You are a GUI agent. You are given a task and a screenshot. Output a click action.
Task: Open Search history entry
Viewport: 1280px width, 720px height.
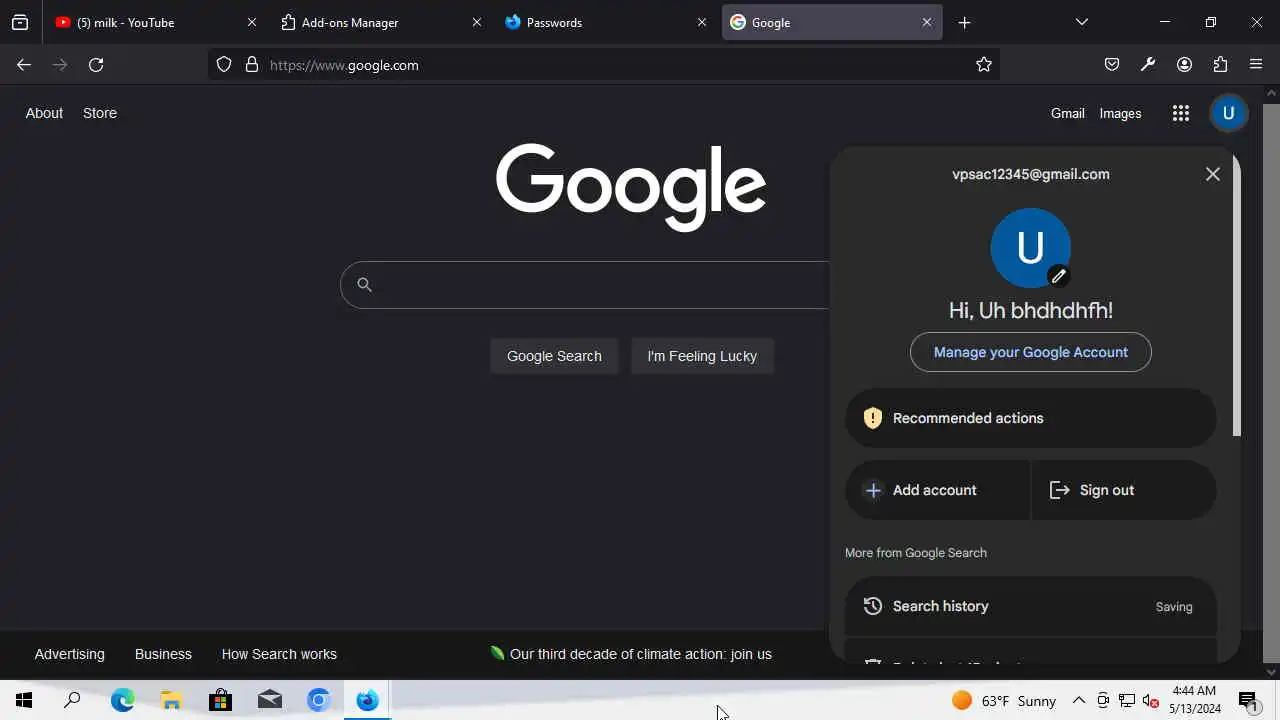point(1031,606)
